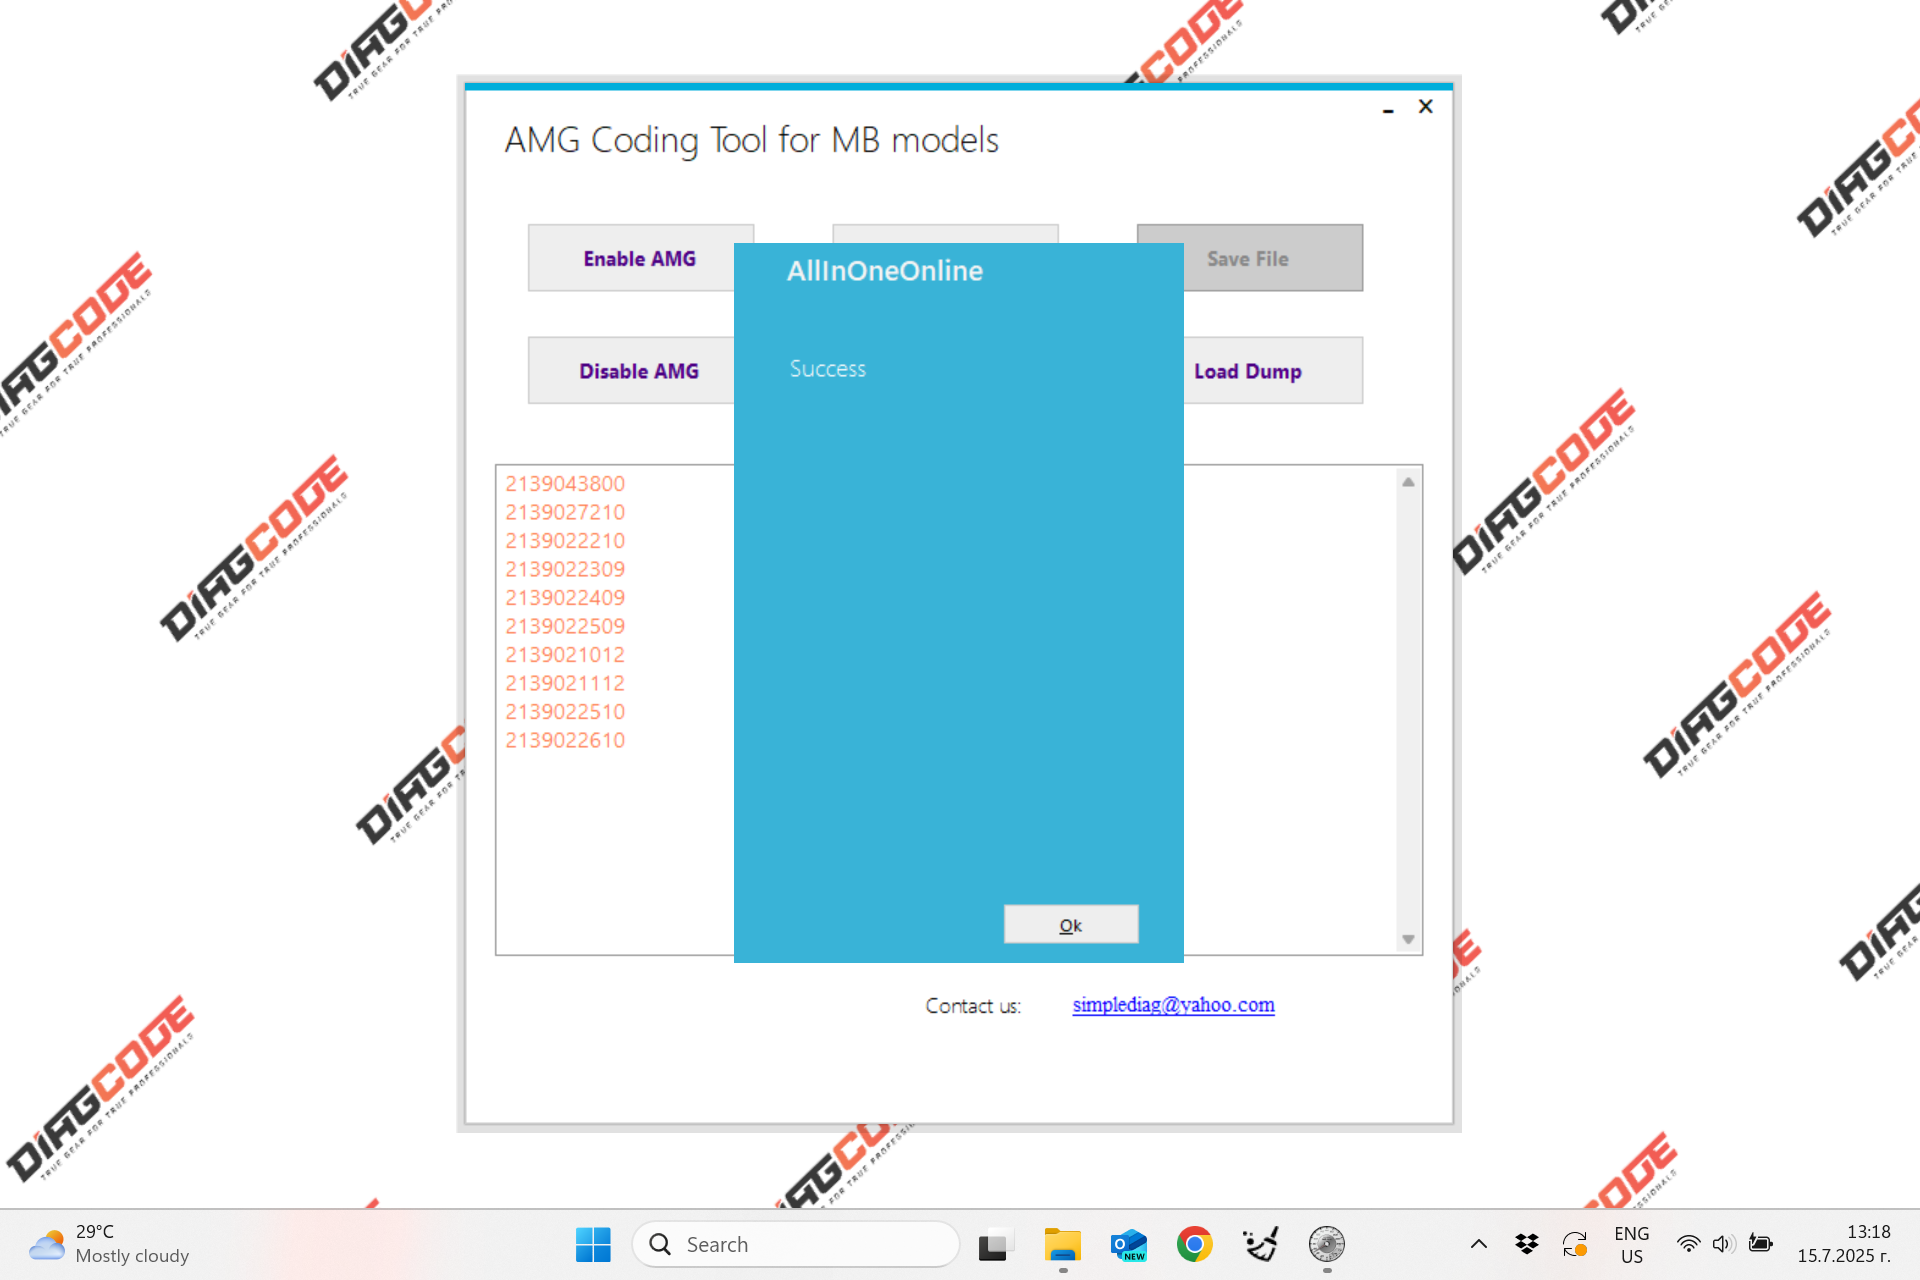Viewport: 1920px width, 1280px height.
Task: Click Ok in the AllInOneOnline dialog
Action: click(1070, 924)
